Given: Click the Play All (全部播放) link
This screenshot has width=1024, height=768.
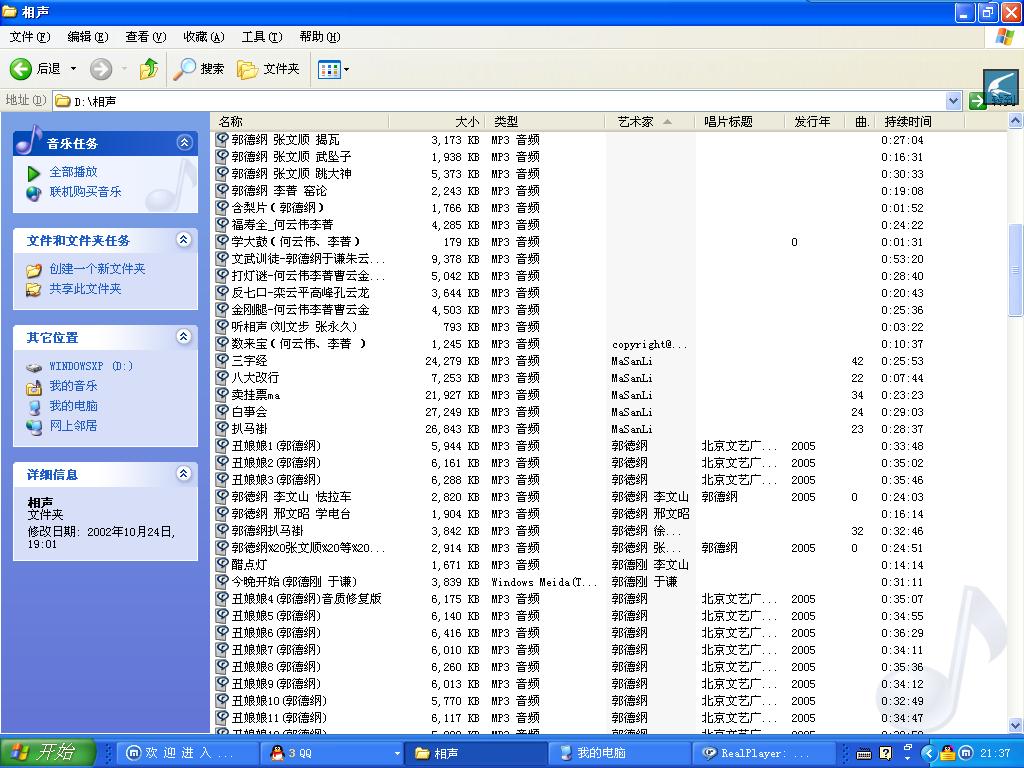Looking at the screenshot, I should pos(73,172).
